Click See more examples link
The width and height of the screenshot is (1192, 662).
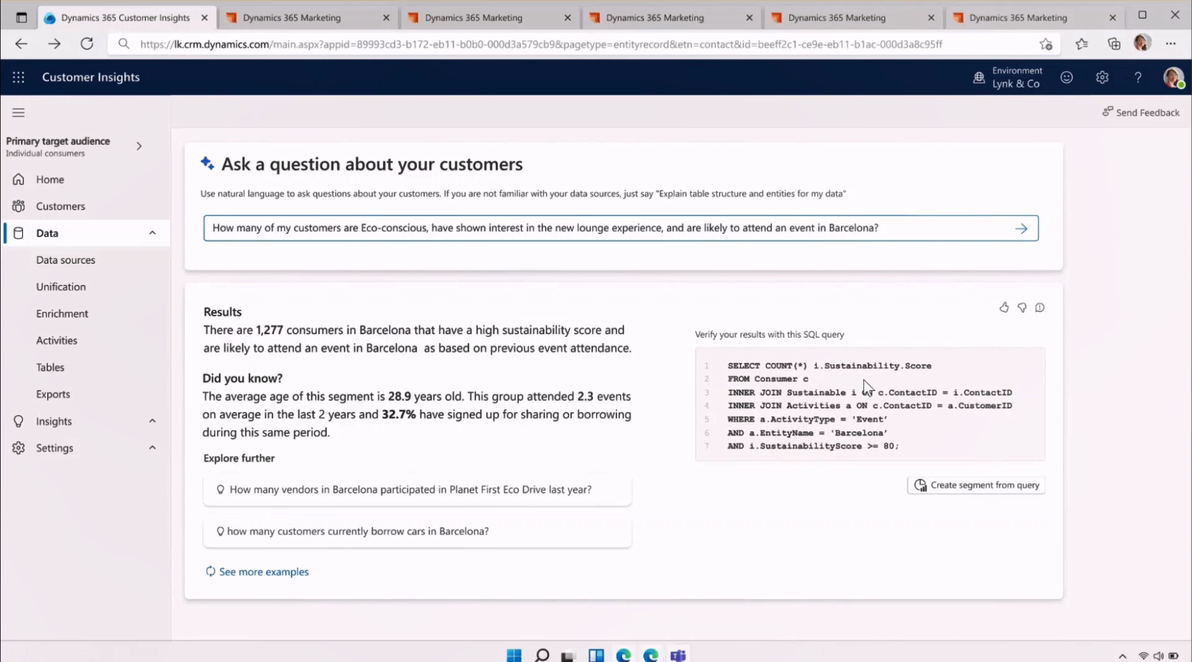click(x=257, y=572)
